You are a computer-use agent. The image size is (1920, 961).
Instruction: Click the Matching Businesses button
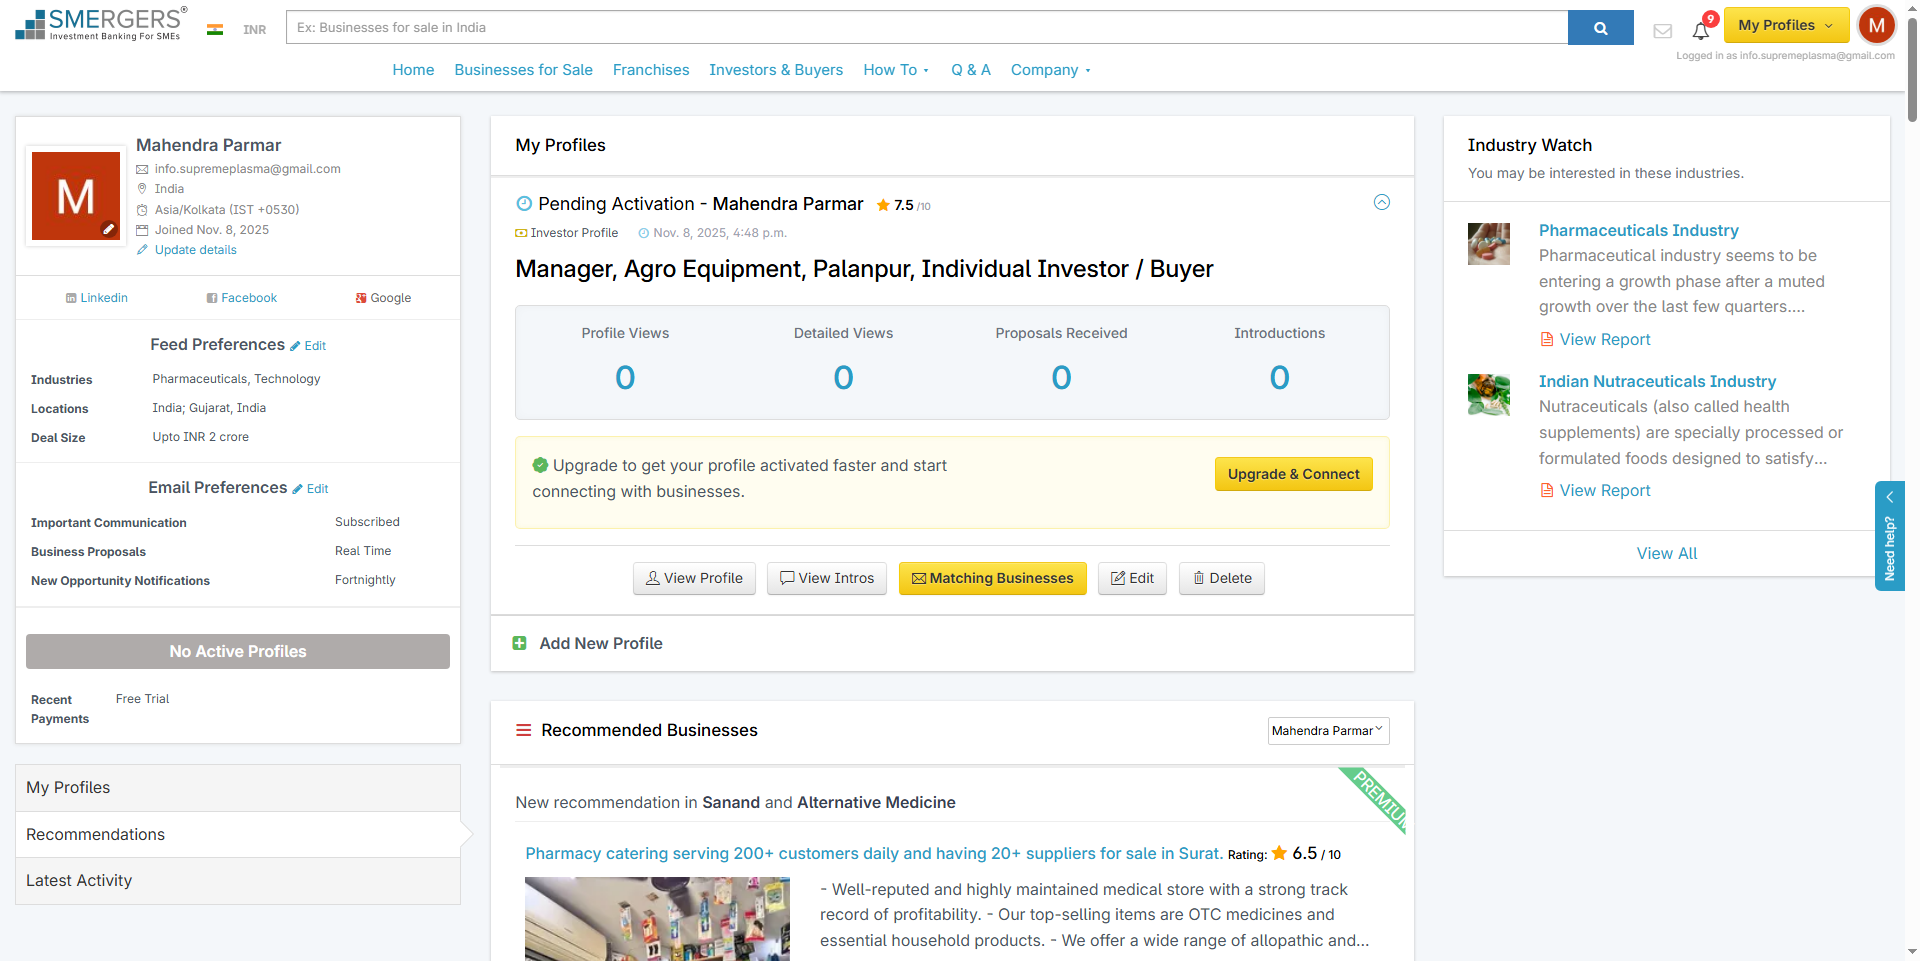pyautogui.click(x=992, y=578)
